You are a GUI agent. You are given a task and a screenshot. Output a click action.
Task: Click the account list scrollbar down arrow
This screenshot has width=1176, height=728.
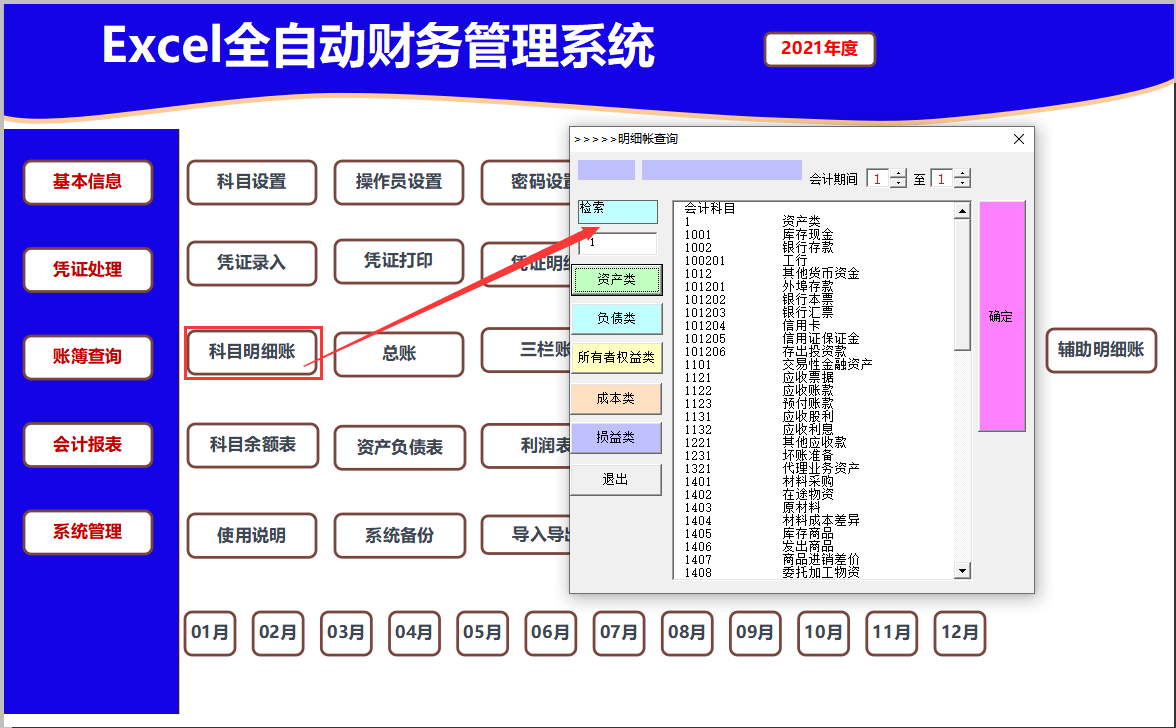tap(961, 569)
